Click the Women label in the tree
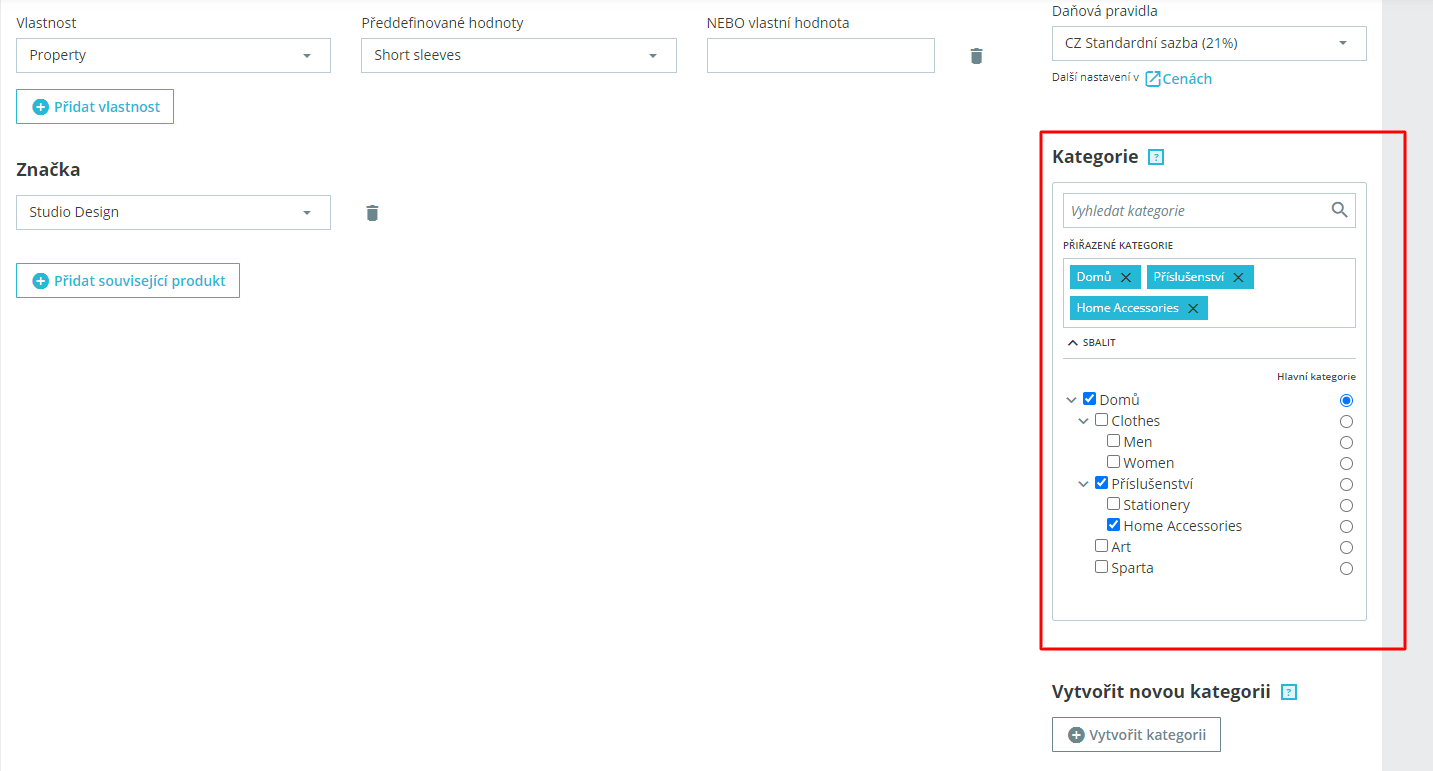Image resolution: width=1433 pixels, height=771 pixels. click(x=1149, y=463)
